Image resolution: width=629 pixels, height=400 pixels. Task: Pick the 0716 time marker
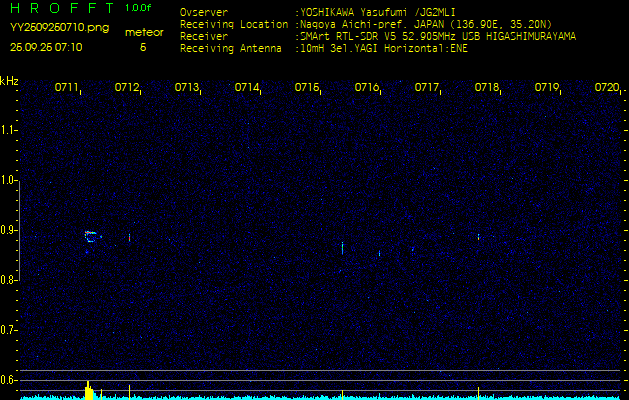pyautogui.click(x=367, y=88)
